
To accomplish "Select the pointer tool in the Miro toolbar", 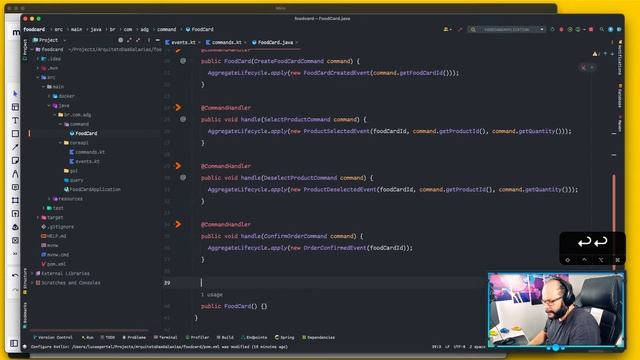I will tap(15, 93).
